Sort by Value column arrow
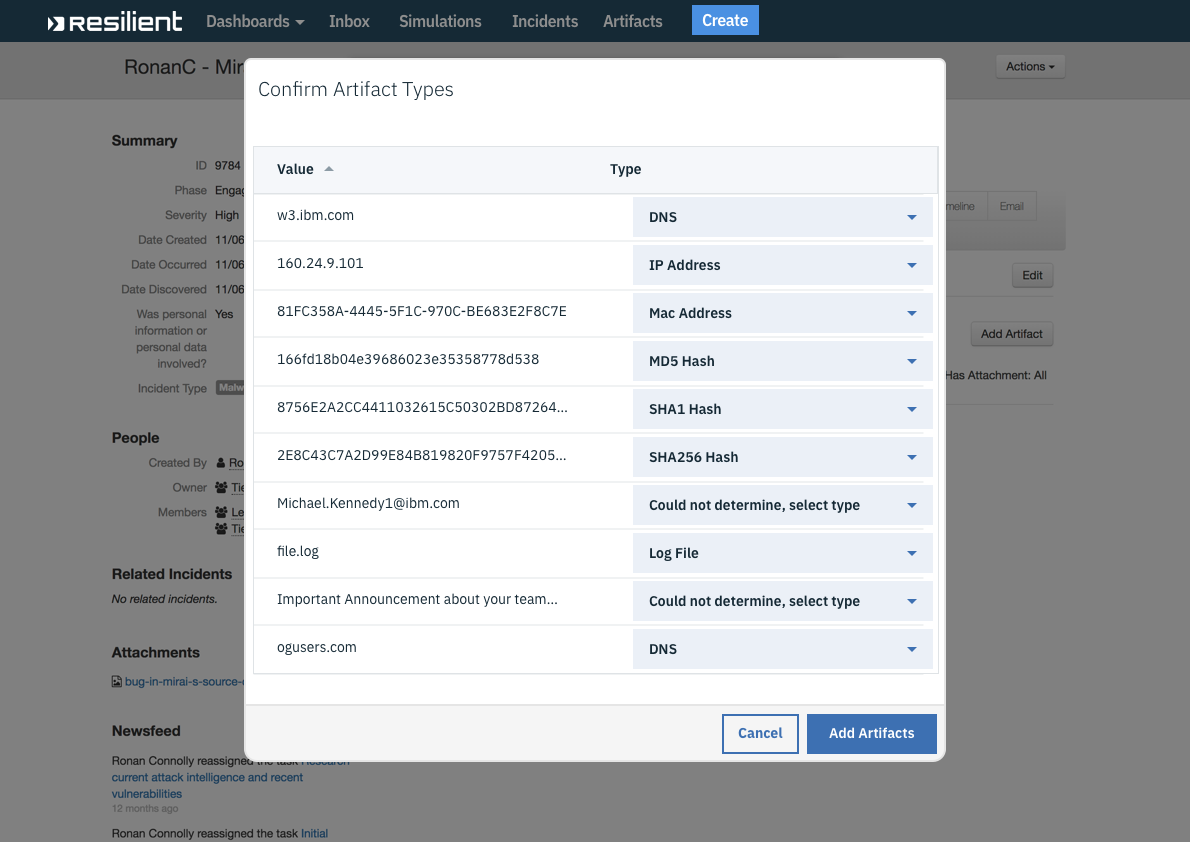This screenshot has height=842, width=1190. (x=329, y=169)
